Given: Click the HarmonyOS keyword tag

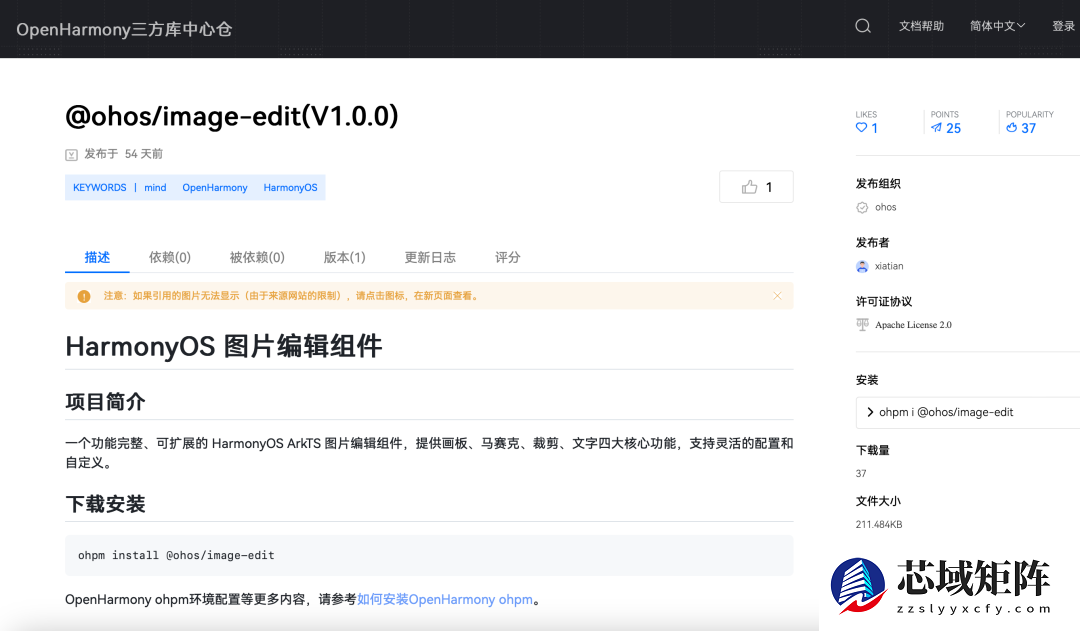Looking at the screenshot, I should pyautogui.click(x=290, y=187).
